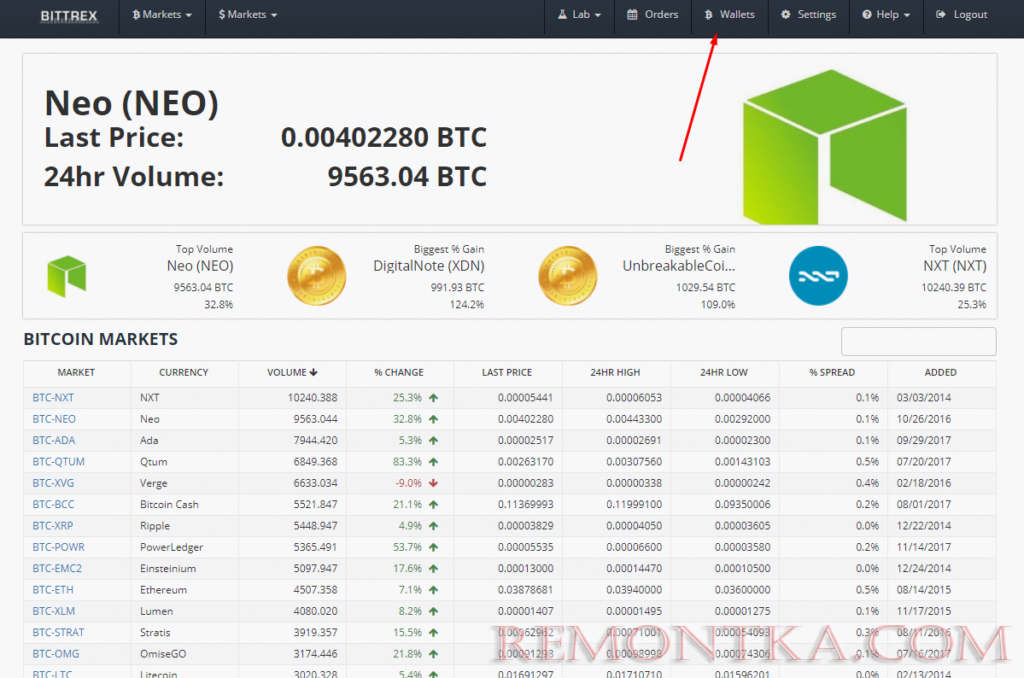
Task: Sort table by % Spread column
Action: tap(832, 372)
